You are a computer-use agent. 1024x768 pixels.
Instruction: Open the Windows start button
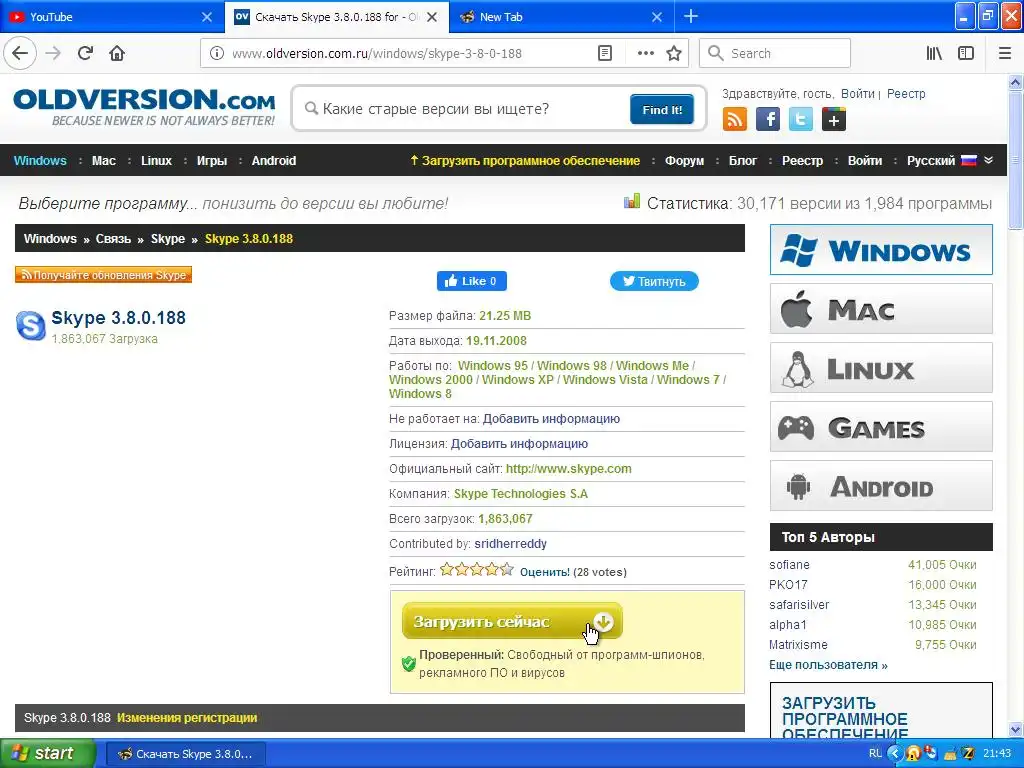coord(48,753)
